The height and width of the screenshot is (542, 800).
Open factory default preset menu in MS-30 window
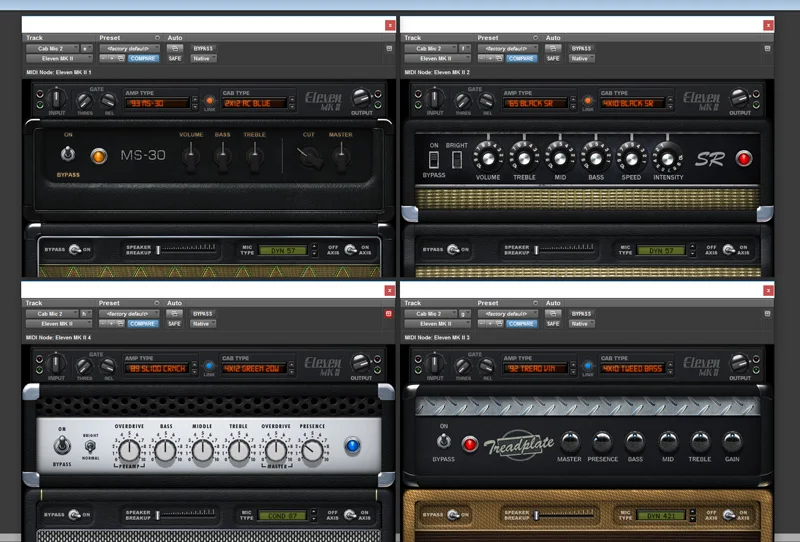tap(130, 48)
